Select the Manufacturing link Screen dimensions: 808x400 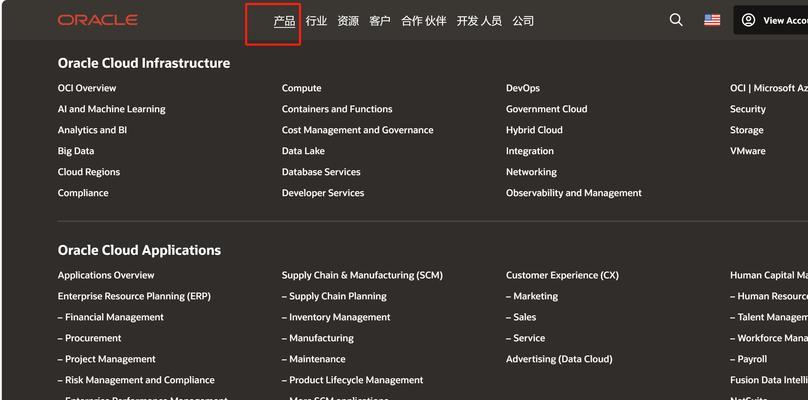318,338
